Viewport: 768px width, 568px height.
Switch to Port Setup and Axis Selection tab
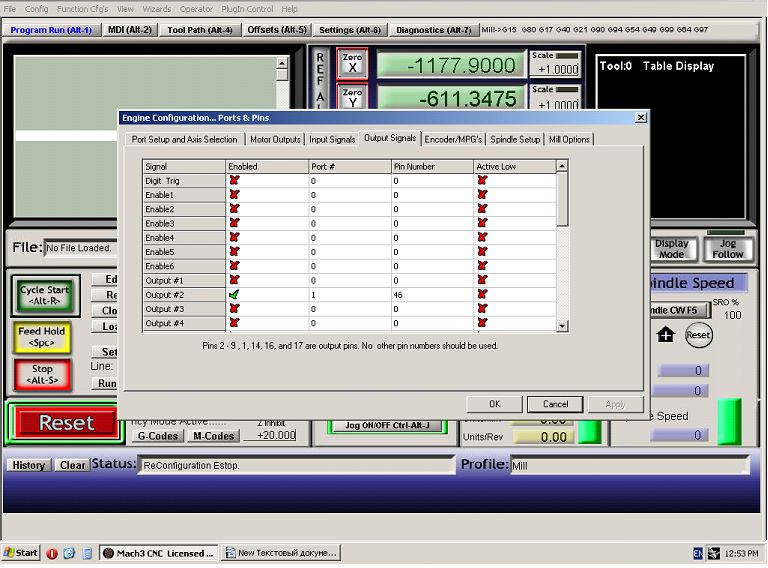pyautogui.click(x=184, y=140)
